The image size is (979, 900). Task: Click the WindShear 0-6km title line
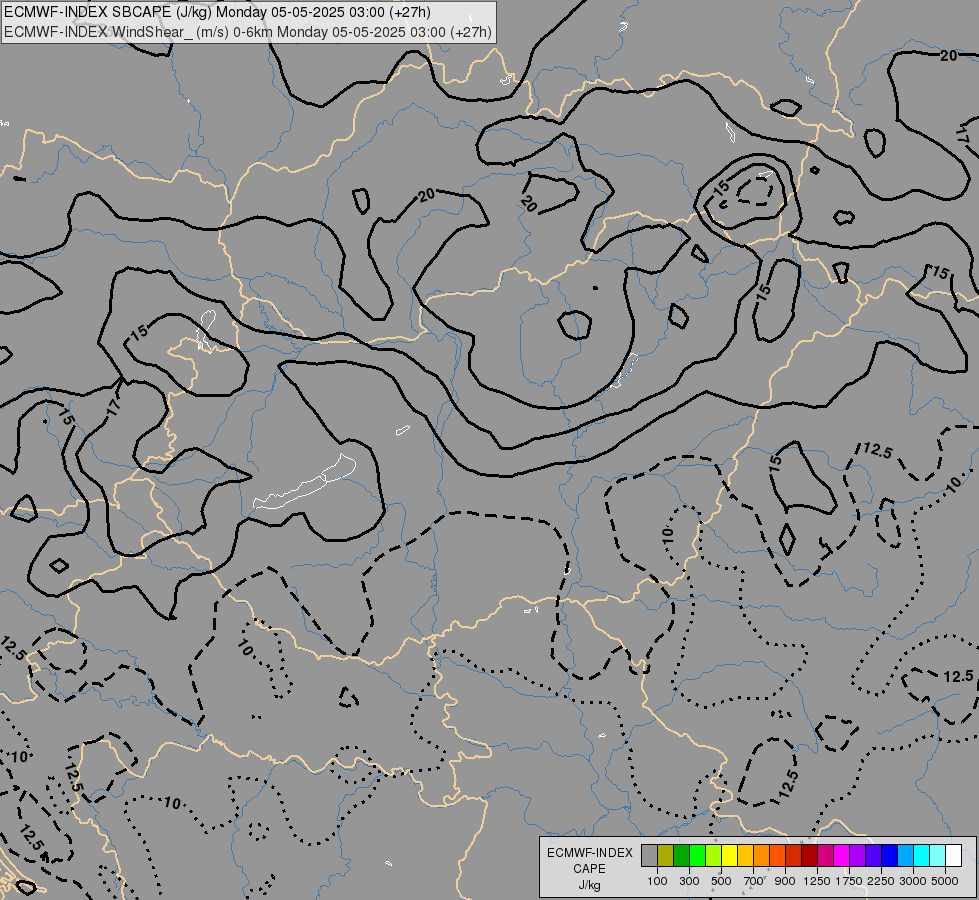248,32
